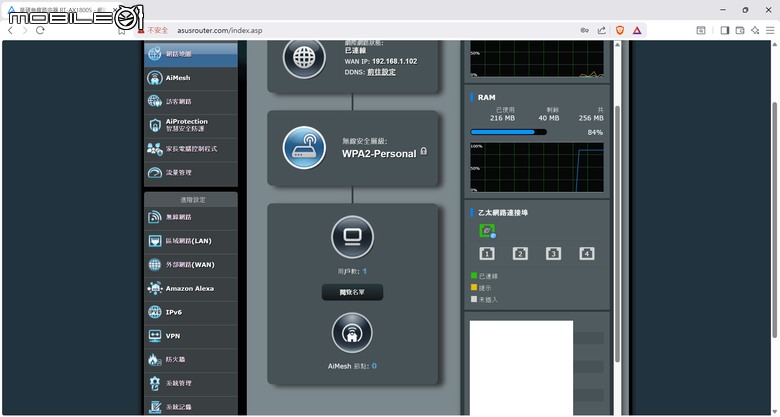Click the Brave Rewards triangle icon
Image resolution: width=780 pixels, height=417 pixels.
pos(637,30)
